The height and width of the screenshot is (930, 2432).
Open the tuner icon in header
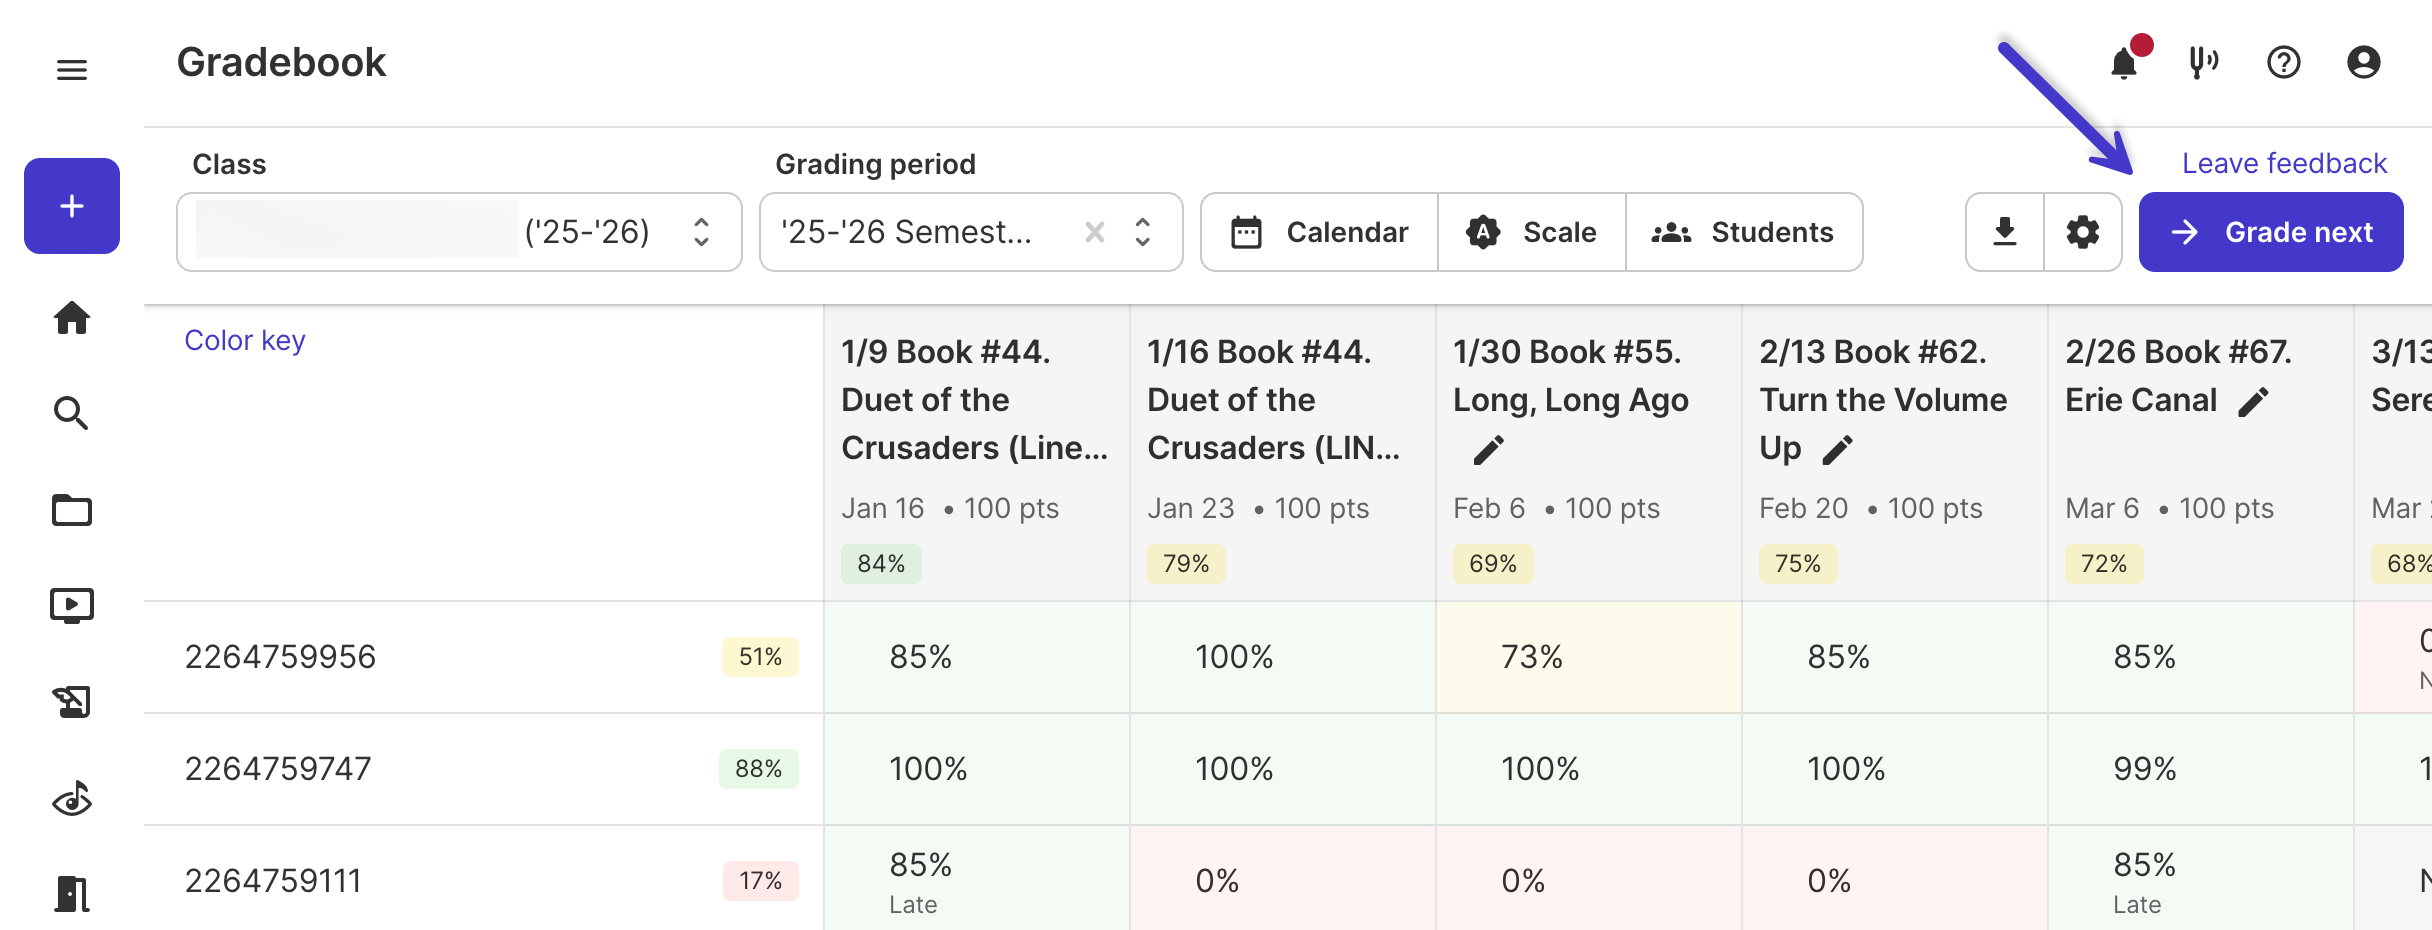coord(2203,63)
